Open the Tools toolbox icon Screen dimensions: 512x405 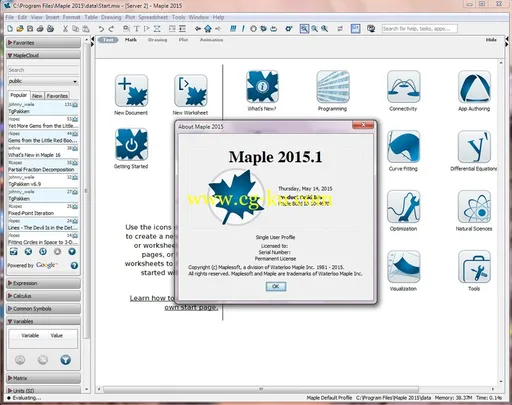[474, 267]
